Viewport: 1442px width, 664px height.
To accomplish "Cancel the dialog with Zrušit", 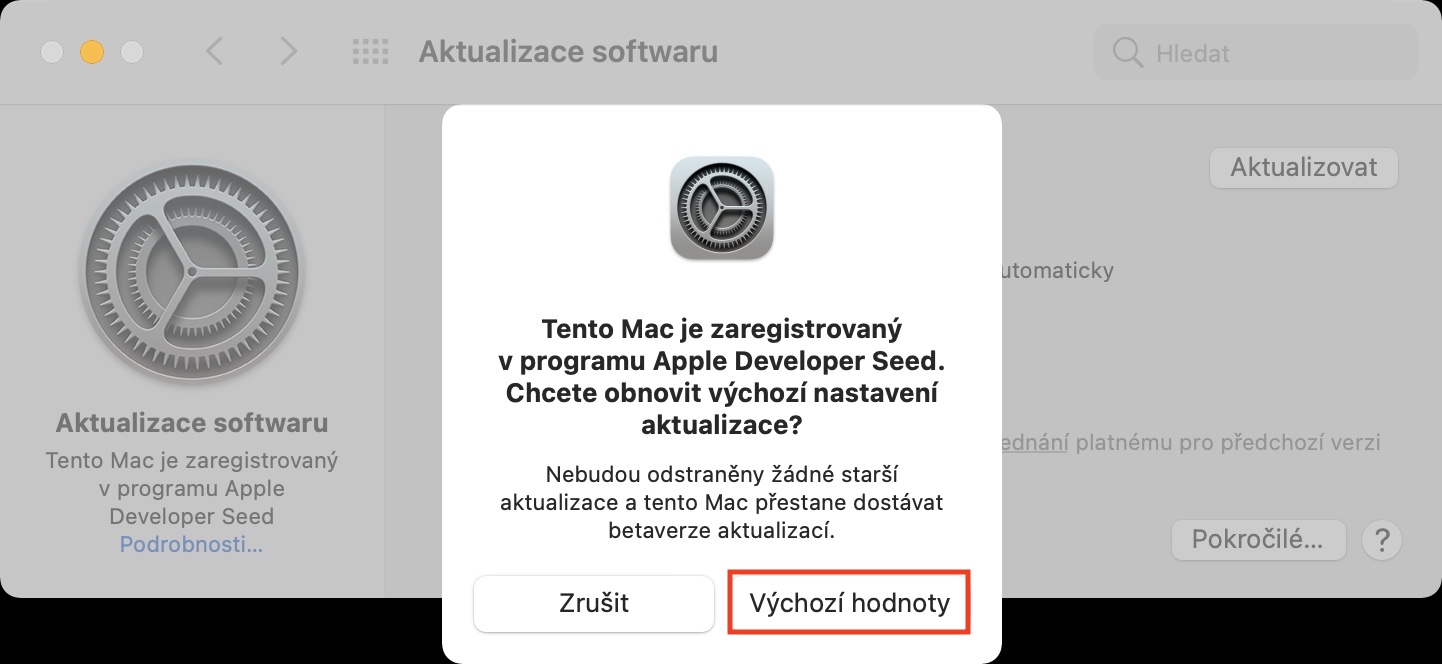I will click(594, 603).
